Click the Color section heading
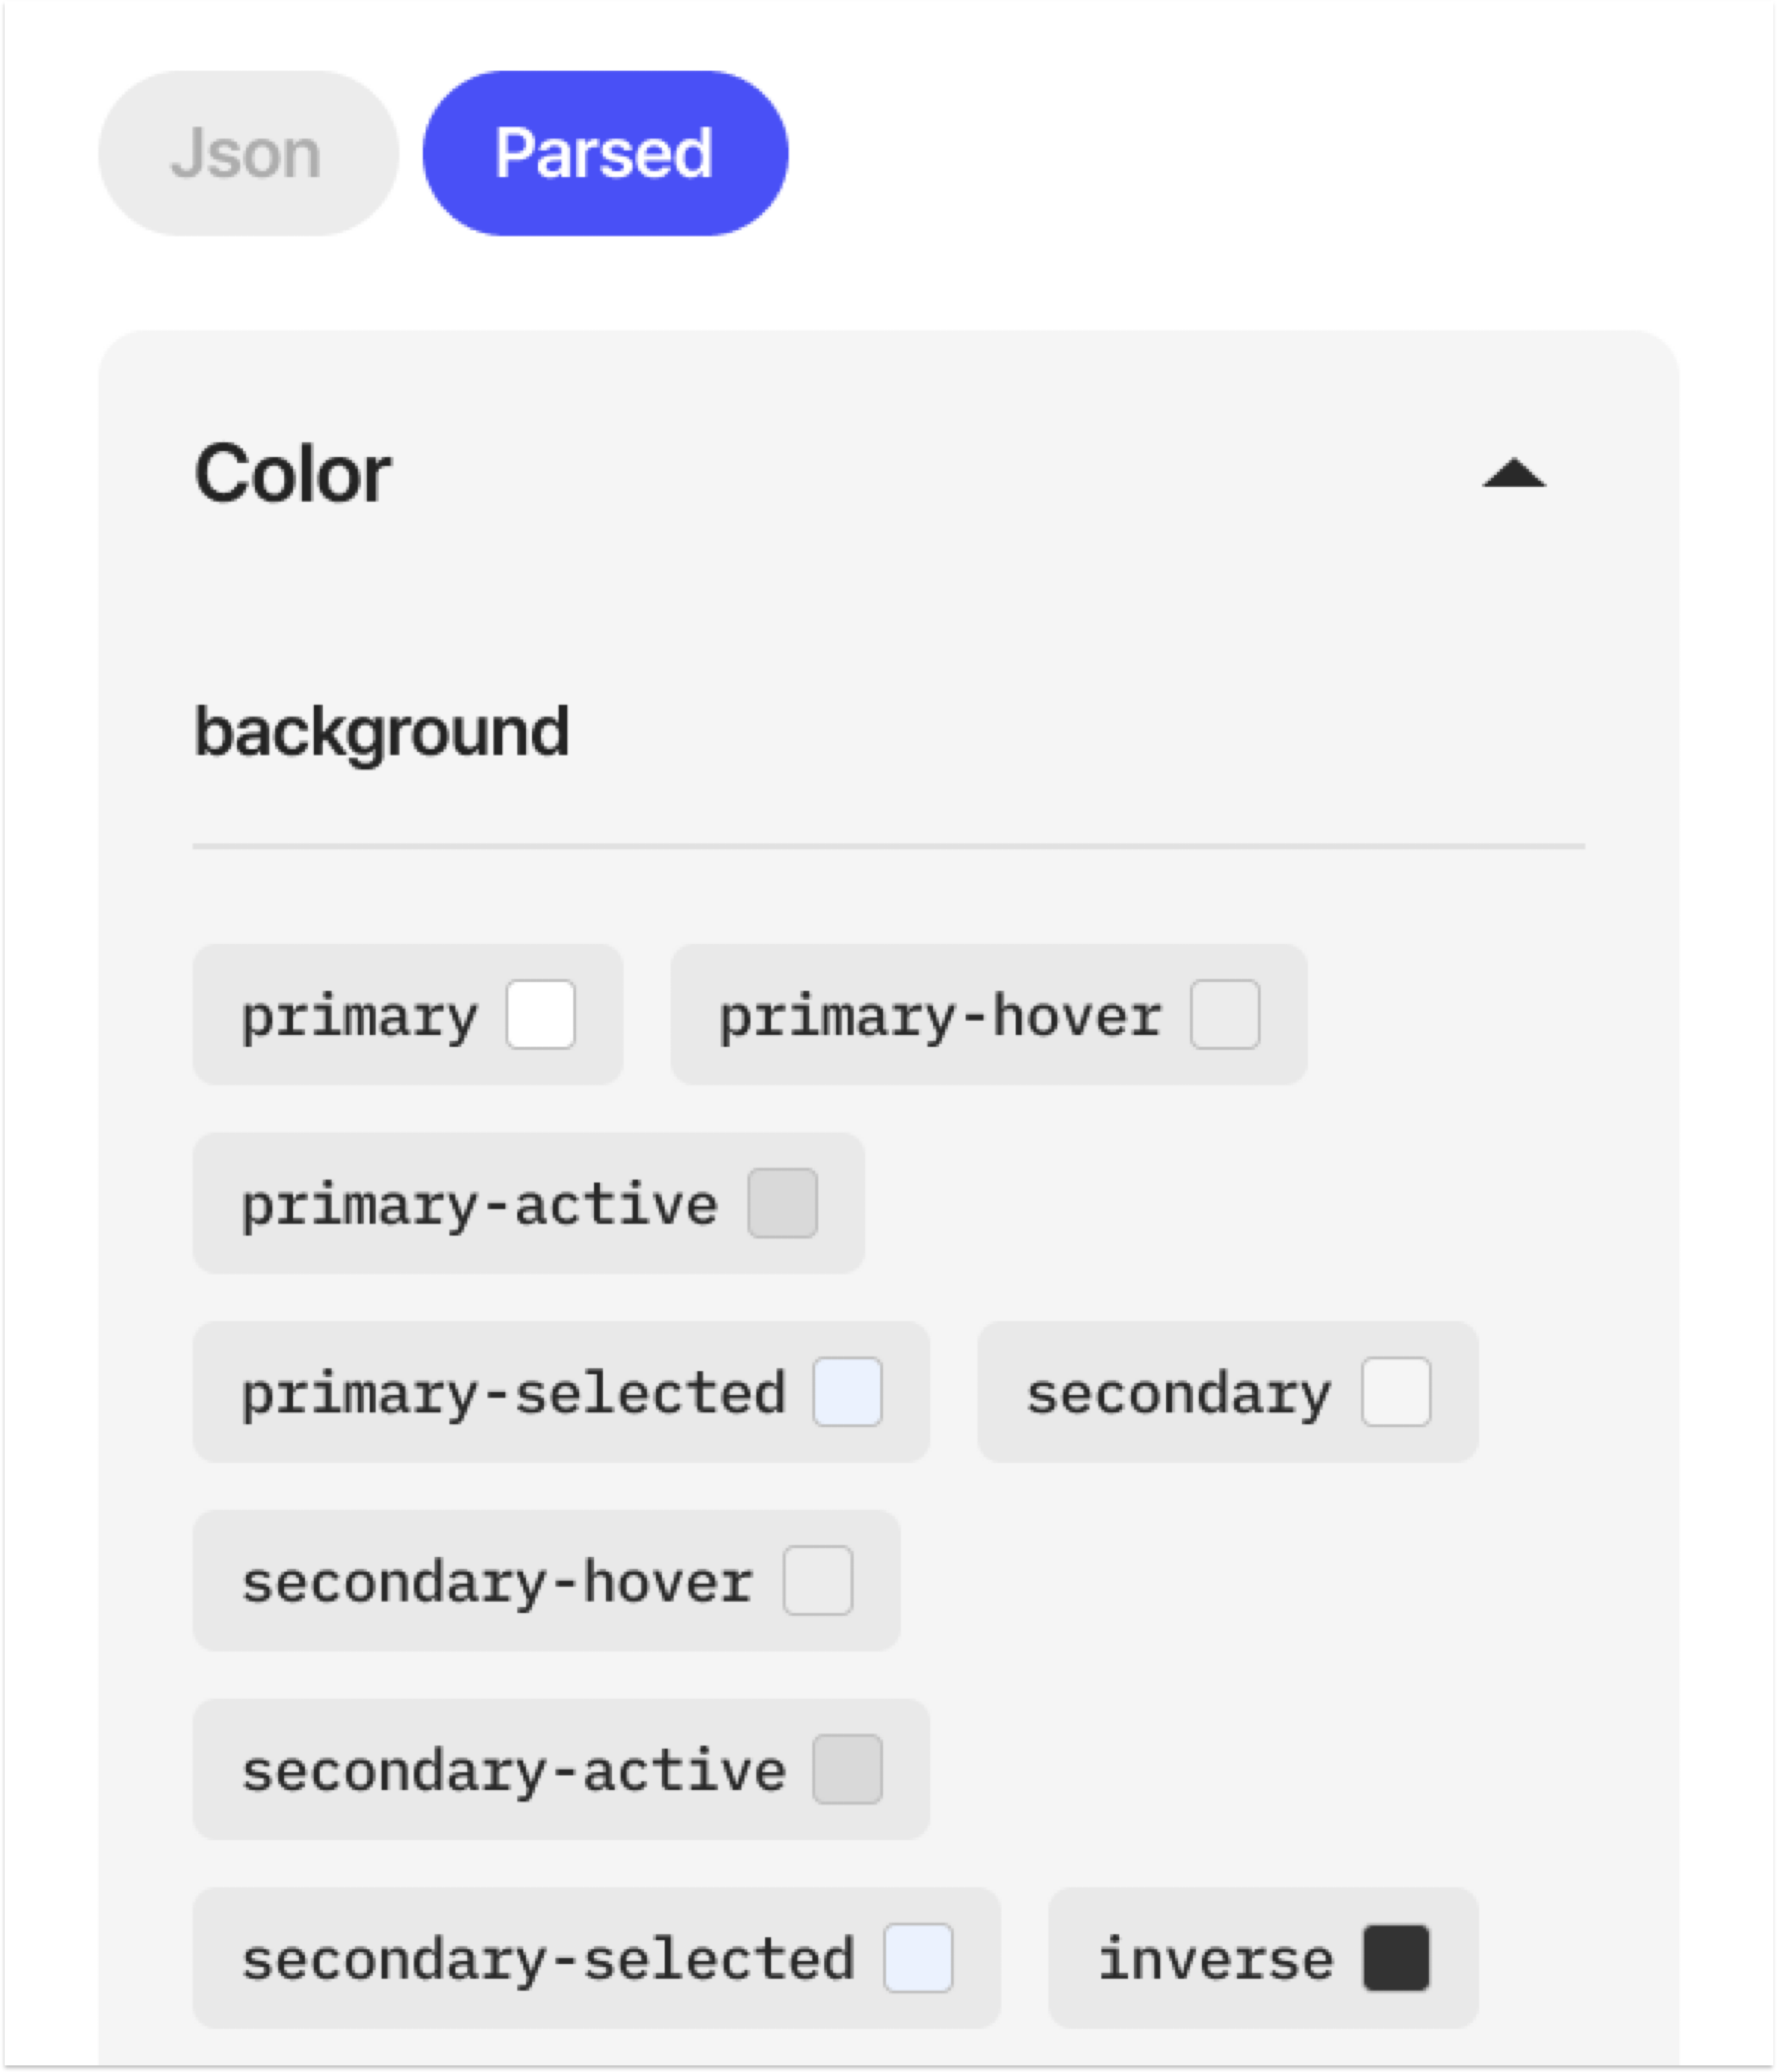The image size is (1778, 2072). tap(292, 473)
